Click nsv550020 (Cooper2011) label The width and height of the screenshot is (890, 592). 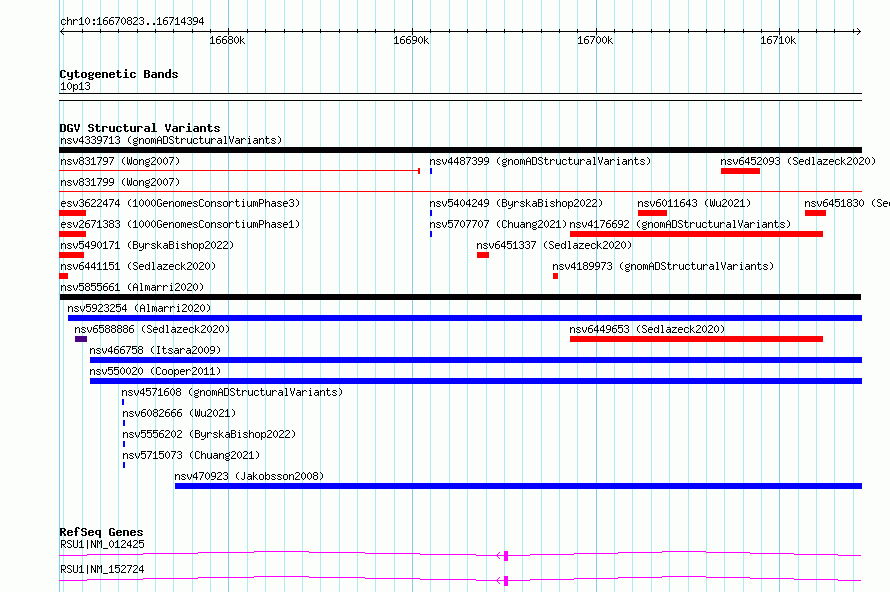pos(155,371)
